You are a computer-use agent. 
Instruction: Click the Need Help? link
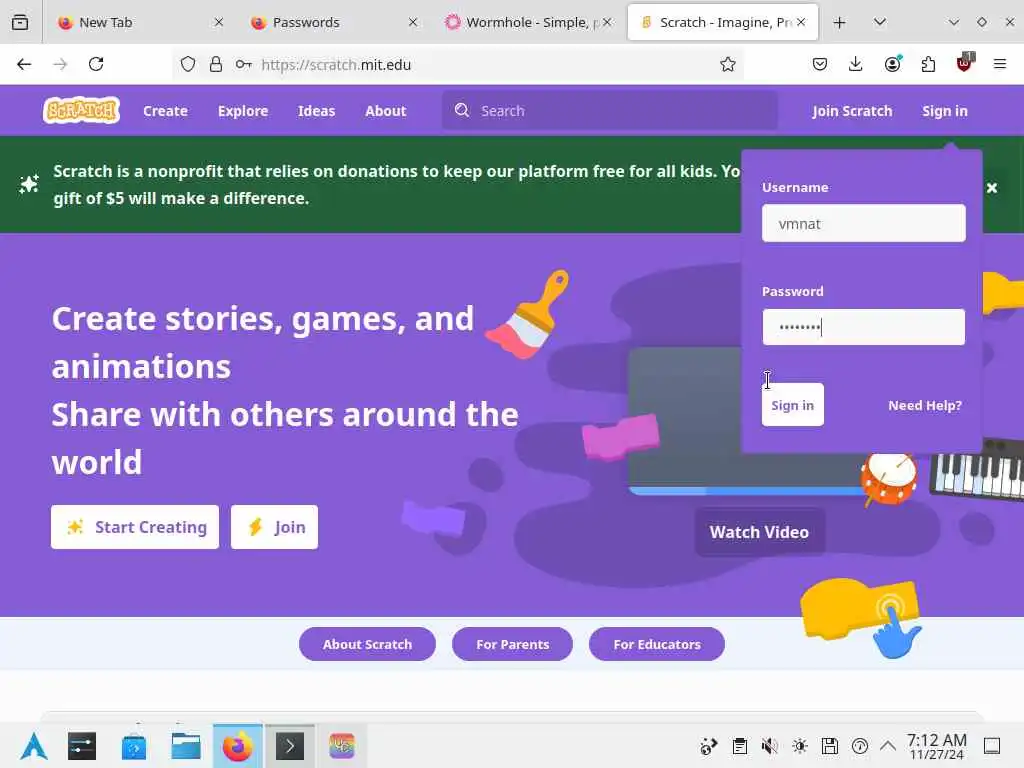925,406
